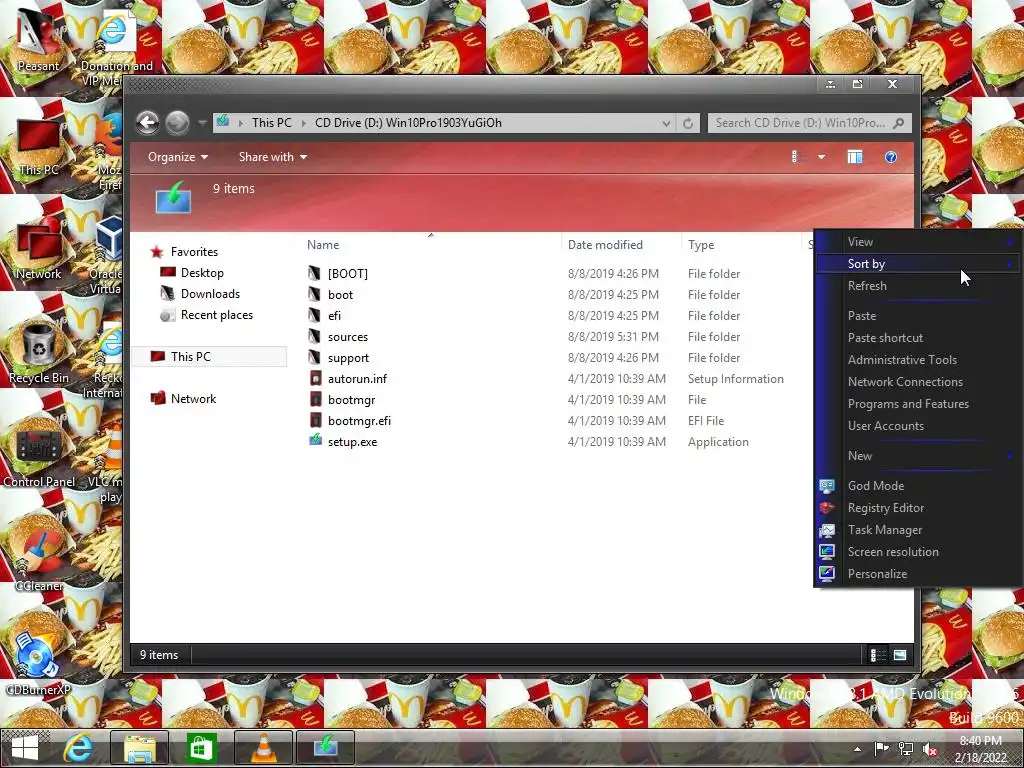Select the support folder name
The width and height of the screenshot is (1024, 768).
point(348,358)
